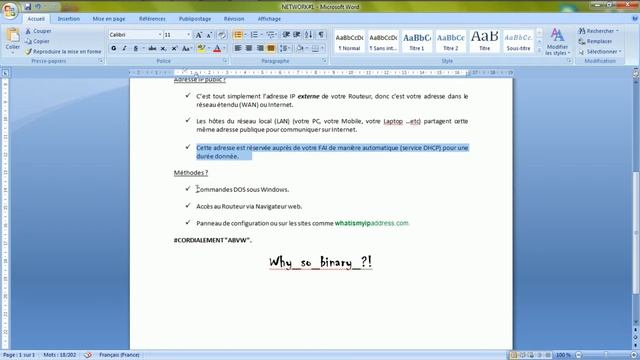
Task: Cut selection with the Couper button
Action: pos(38,31)
